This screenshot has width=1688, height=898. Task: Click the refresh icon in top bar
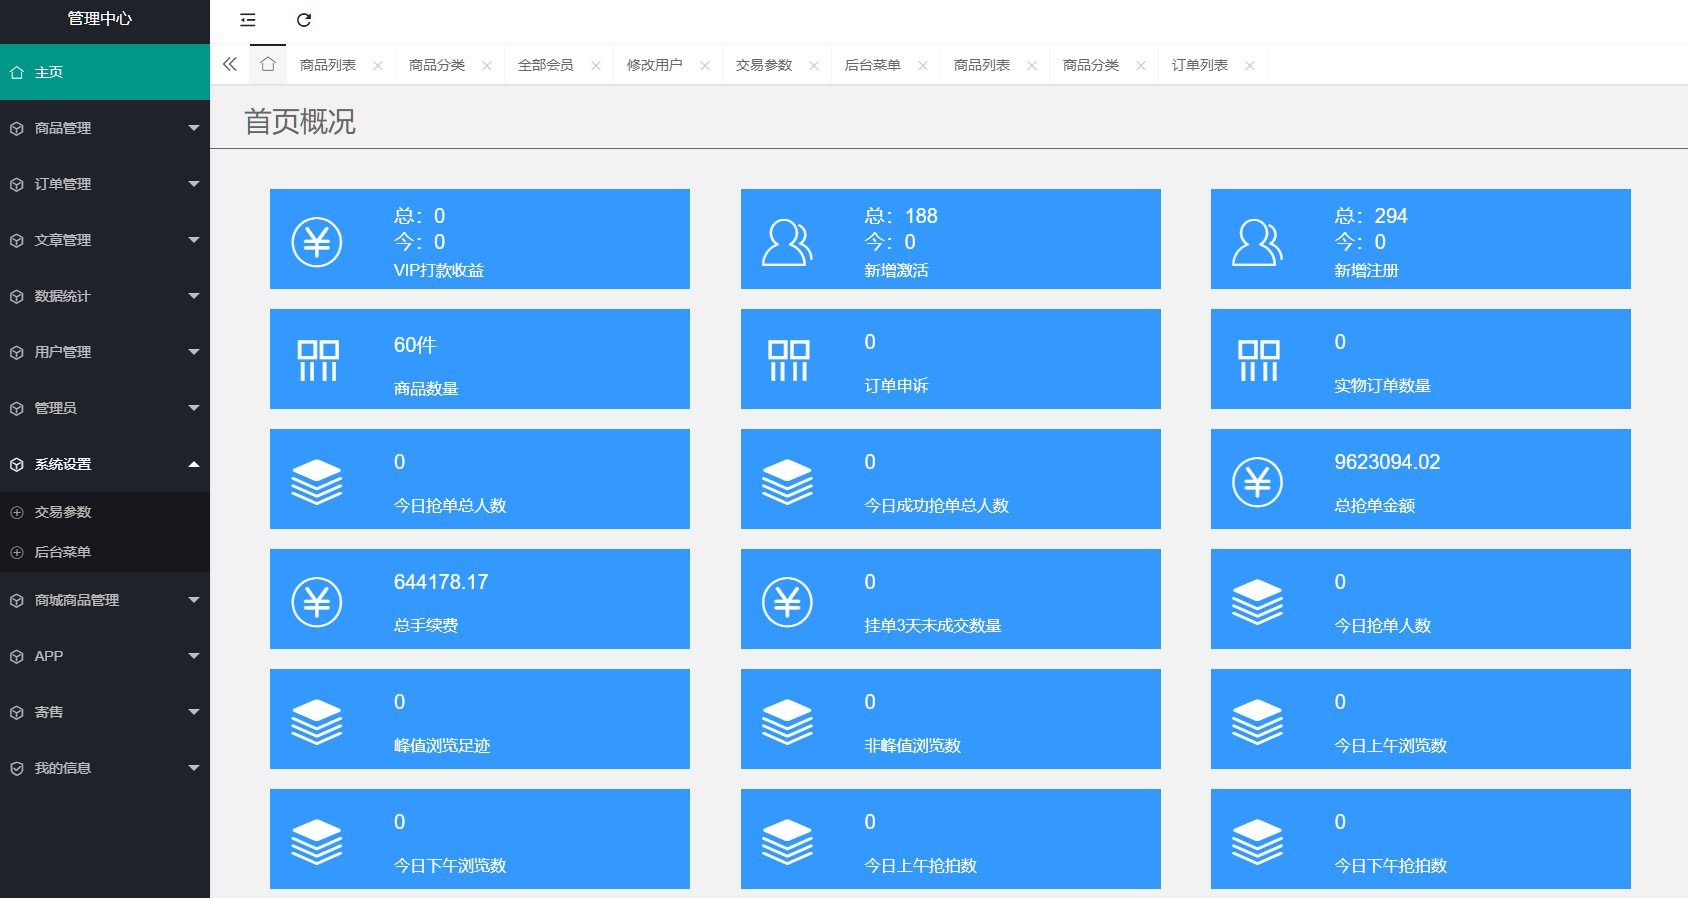pos(304,20)
